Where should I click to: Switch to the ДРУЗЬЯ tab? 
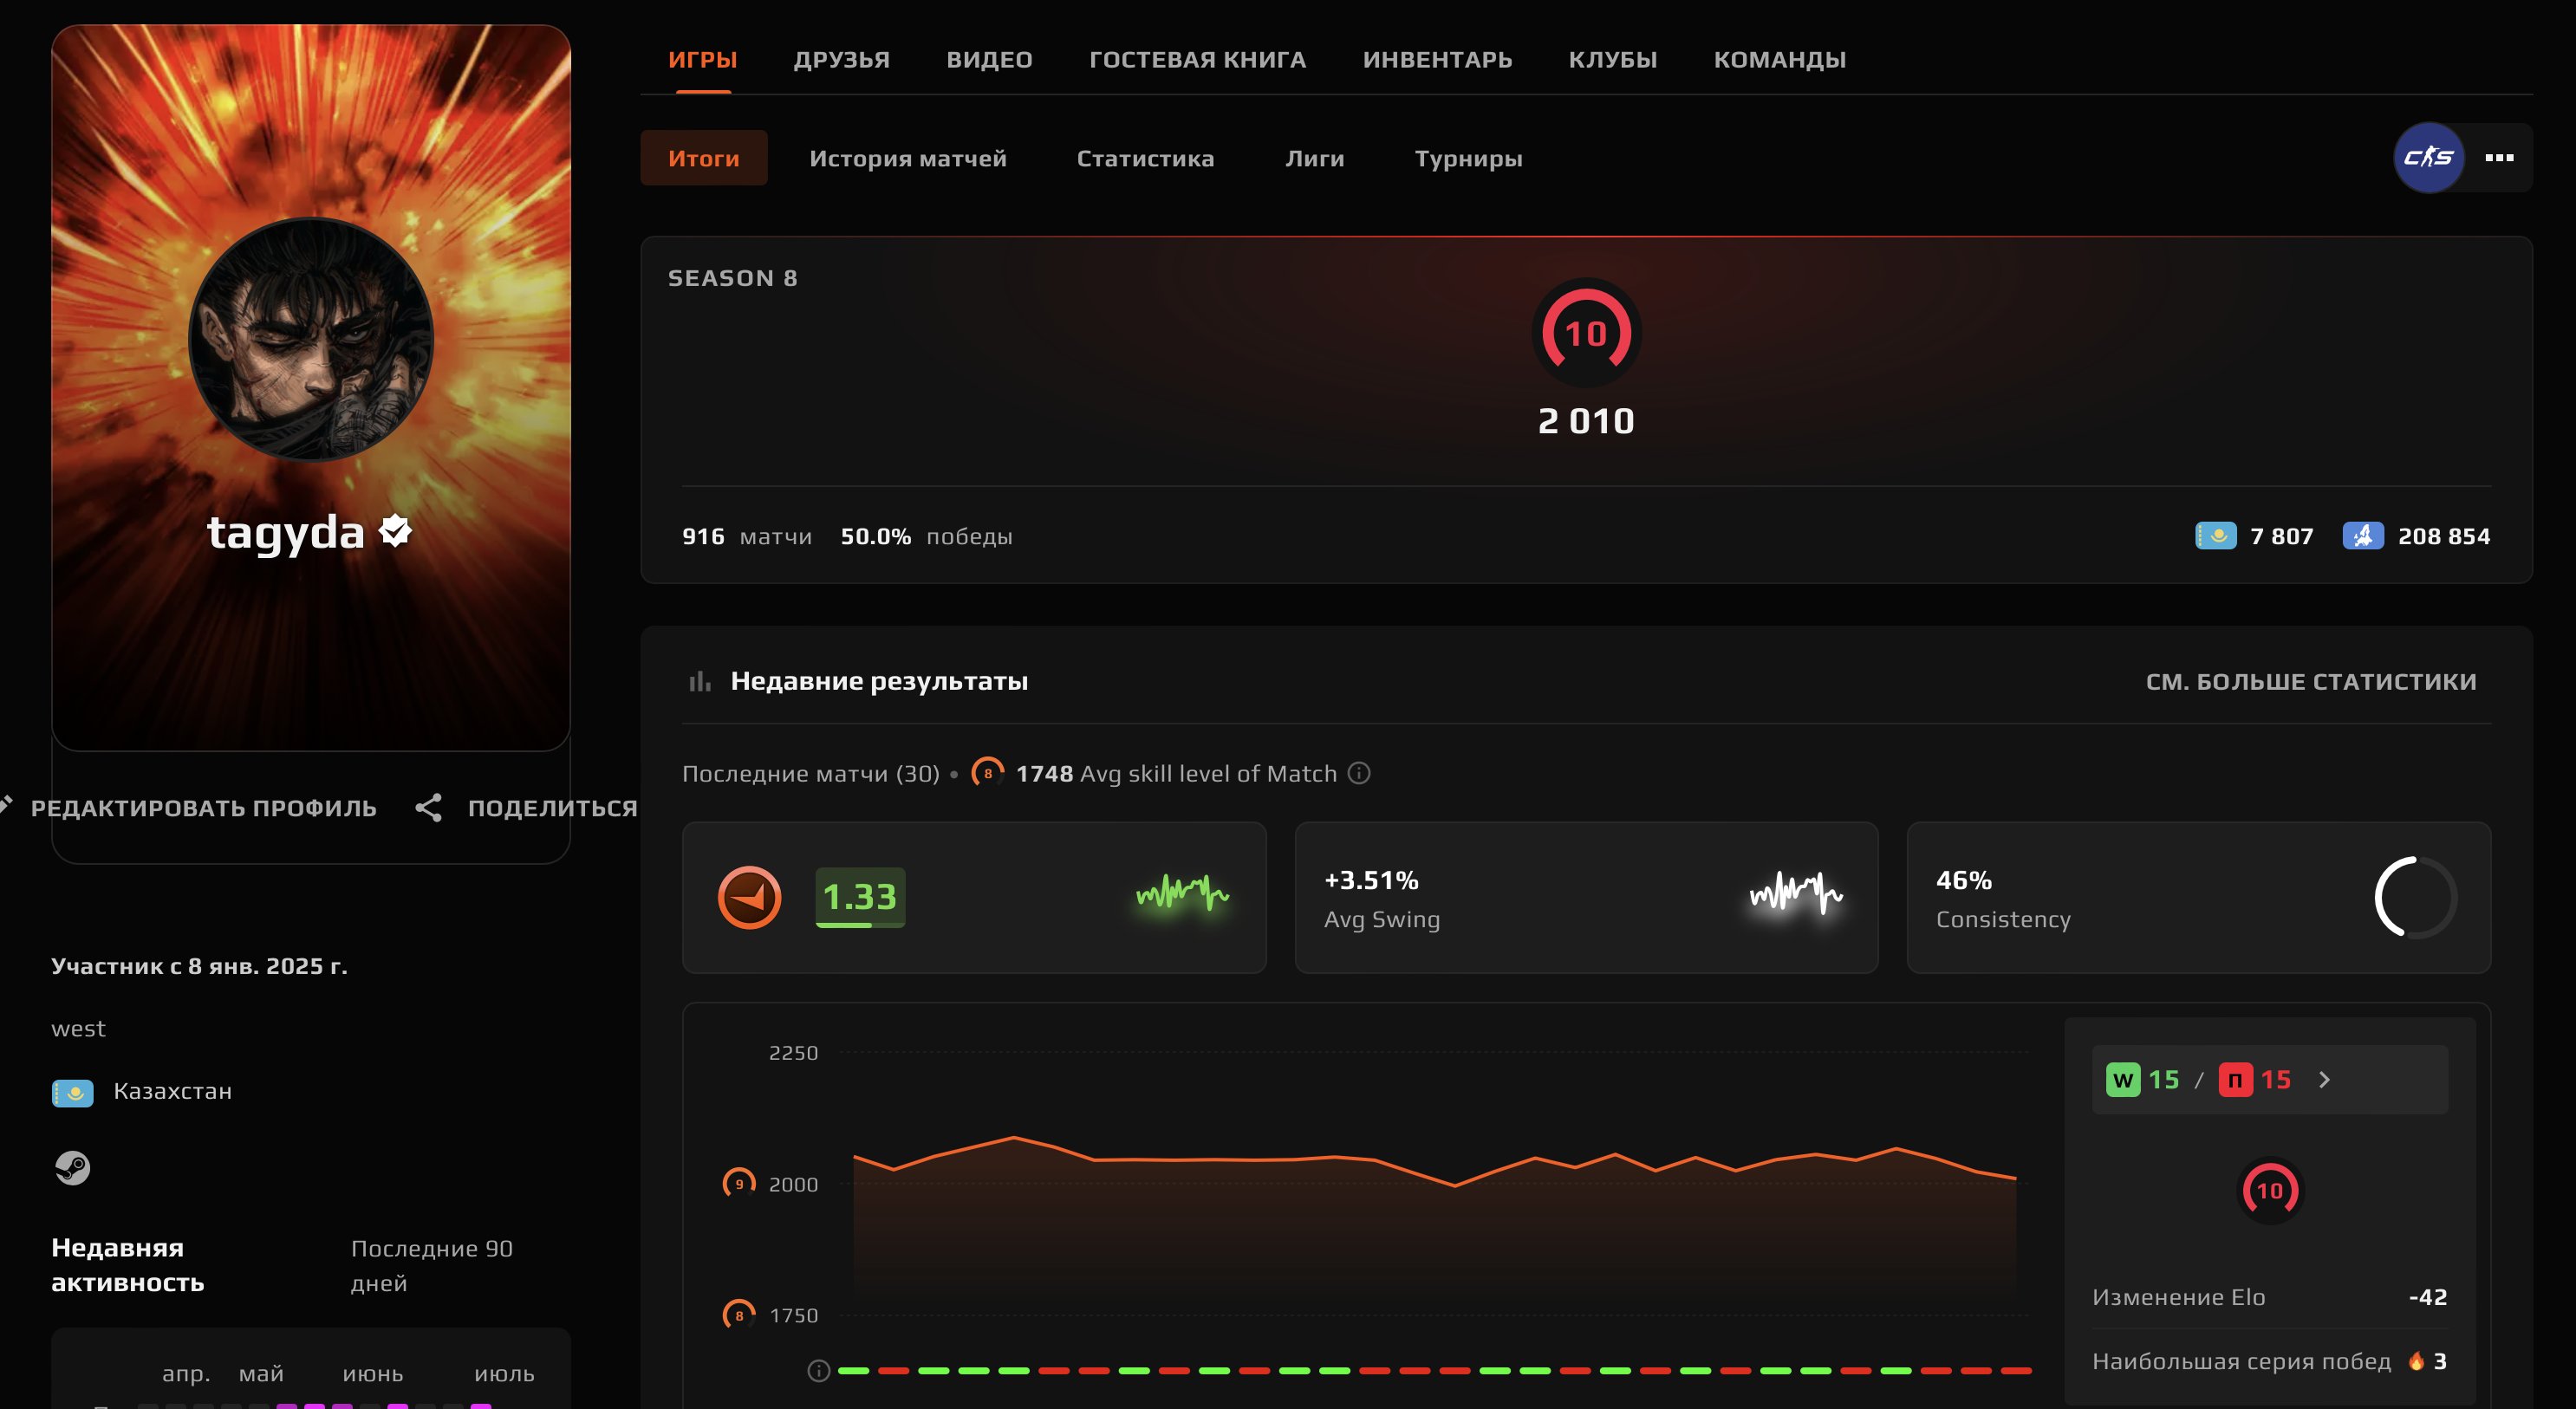coord(841,59)
